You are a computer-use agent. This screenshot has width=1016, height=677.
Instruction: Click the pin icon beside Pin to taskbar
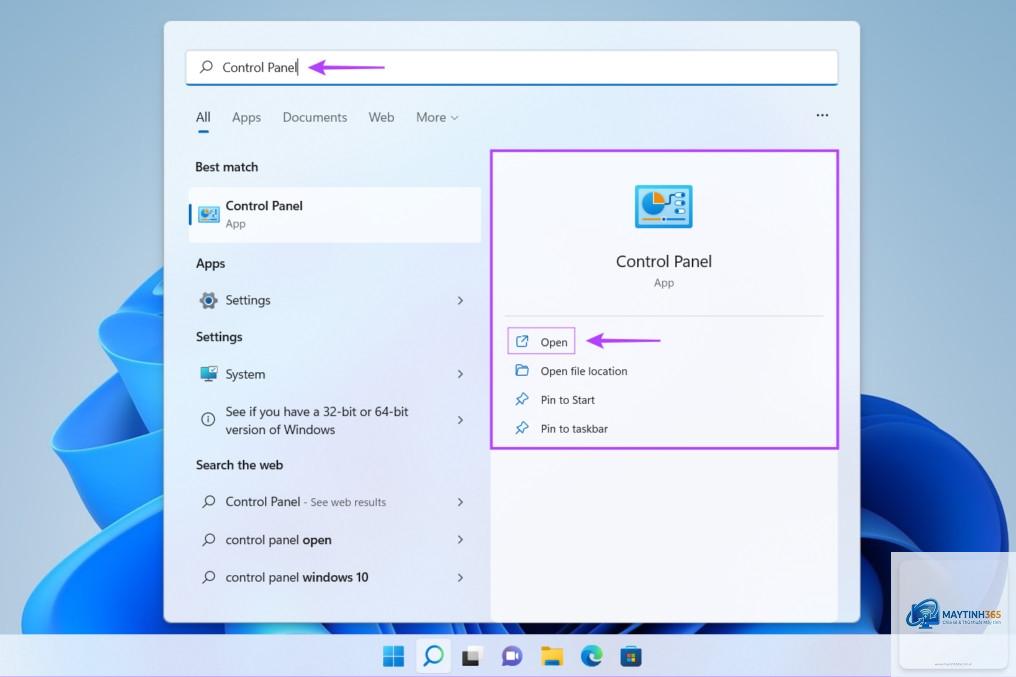522,428
